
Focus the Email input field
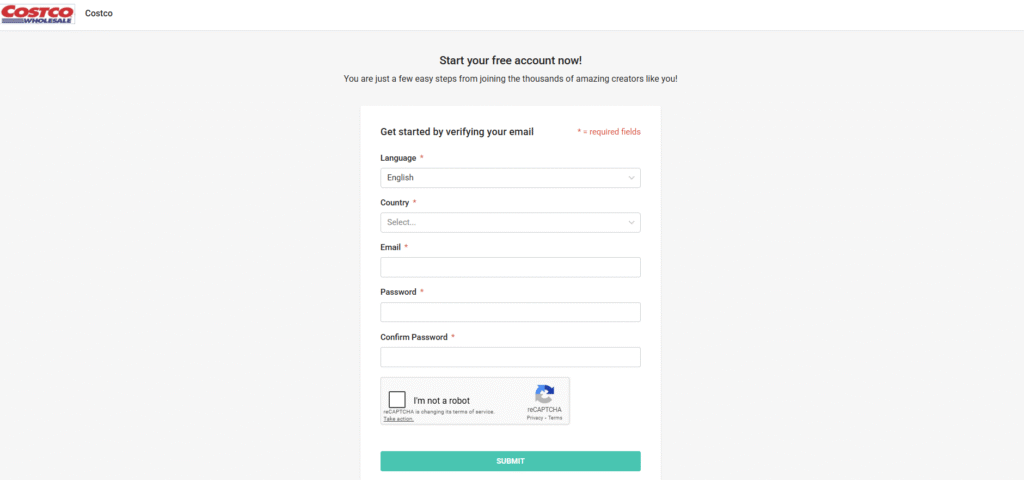click(510, 267)
